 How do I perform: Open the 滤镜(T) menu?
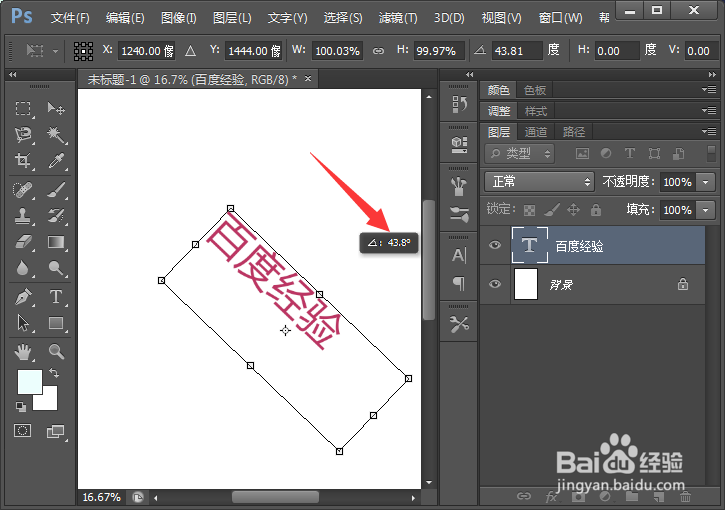(398, 18)
